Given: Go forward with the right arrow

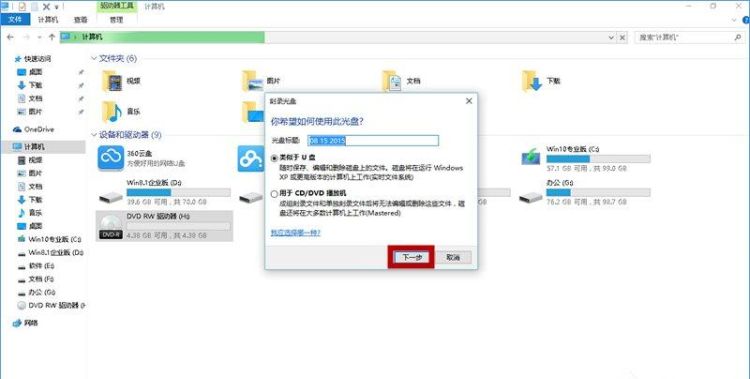Looking at the screenshot, I should tap(26, 37).
